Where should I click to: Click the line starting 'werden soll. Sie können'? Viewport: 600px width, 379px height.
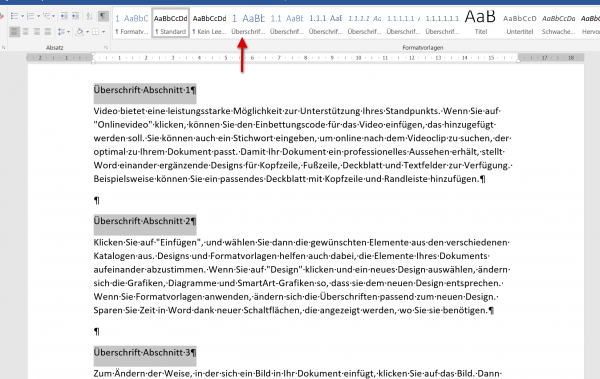coord(302,138)
